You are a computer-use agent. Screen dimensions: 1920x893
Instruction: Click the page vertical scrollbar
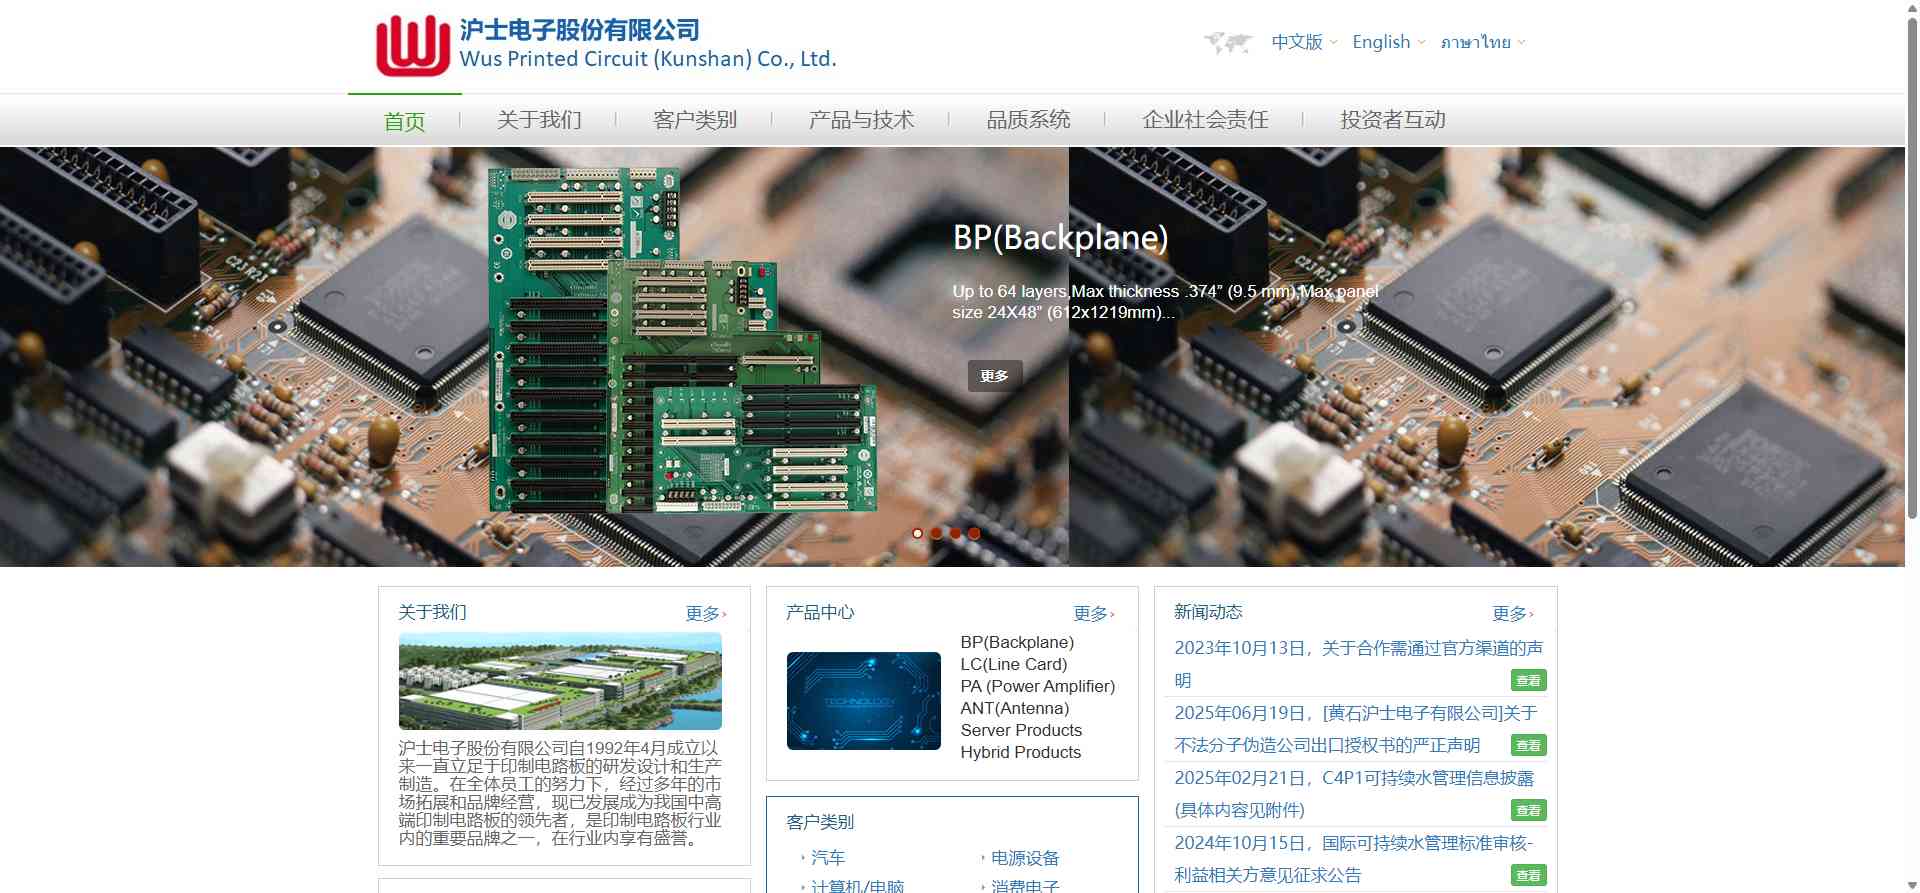(x=1912, y=300)
